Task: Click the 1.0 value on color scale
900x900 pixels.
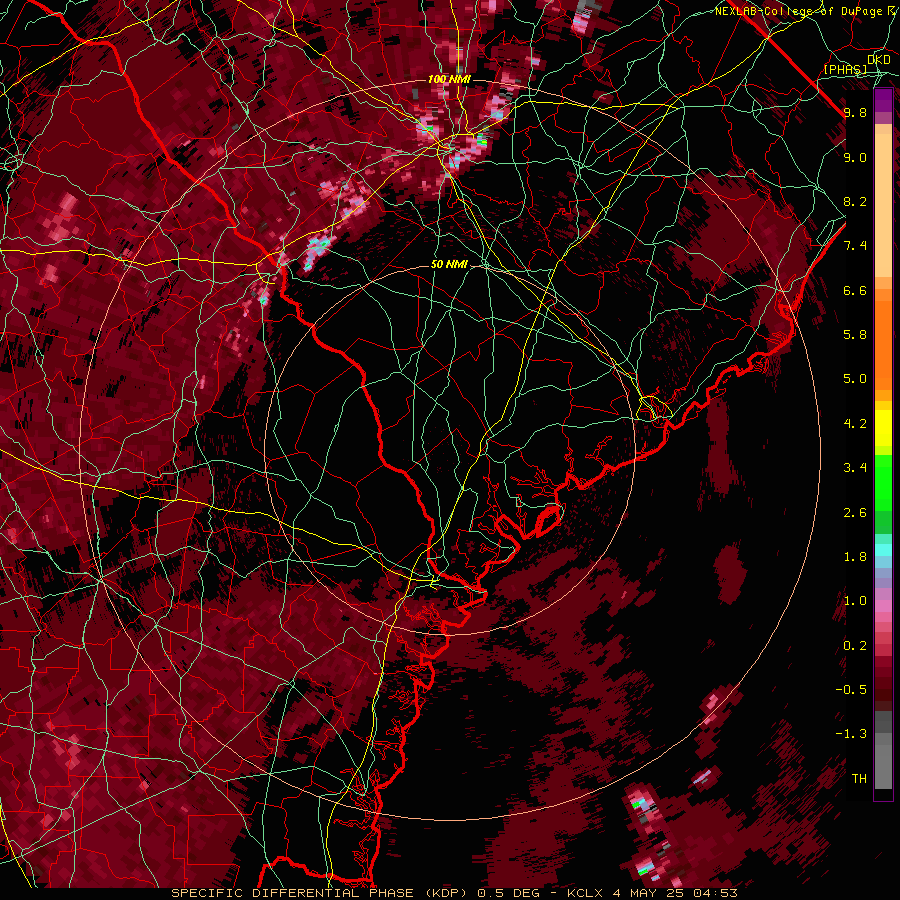Action: click(x=855, y=601)
